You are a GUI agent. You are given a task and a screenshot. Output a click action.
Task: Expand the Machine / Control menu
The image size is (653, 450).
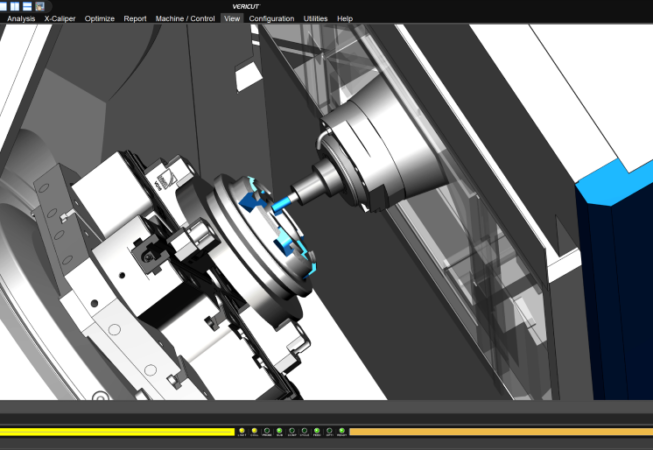tap(185, 19)
